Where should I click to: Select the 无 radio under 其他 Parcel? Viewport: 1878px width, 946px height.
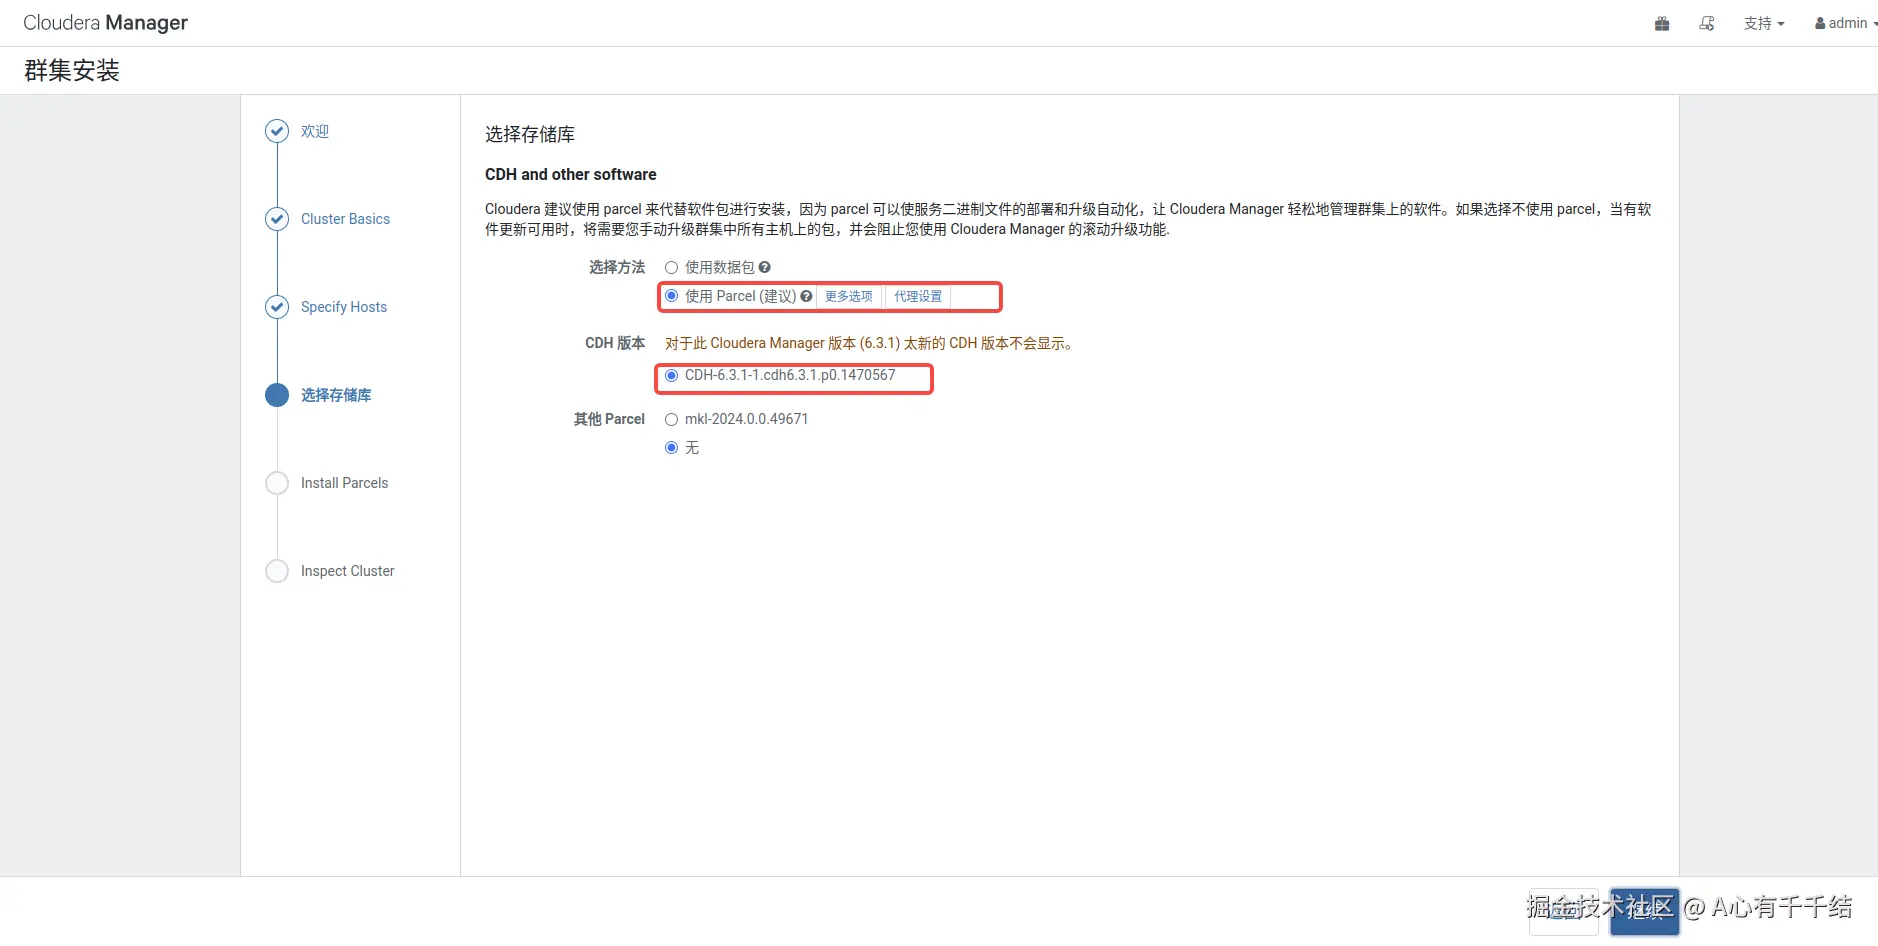(672, 447)
